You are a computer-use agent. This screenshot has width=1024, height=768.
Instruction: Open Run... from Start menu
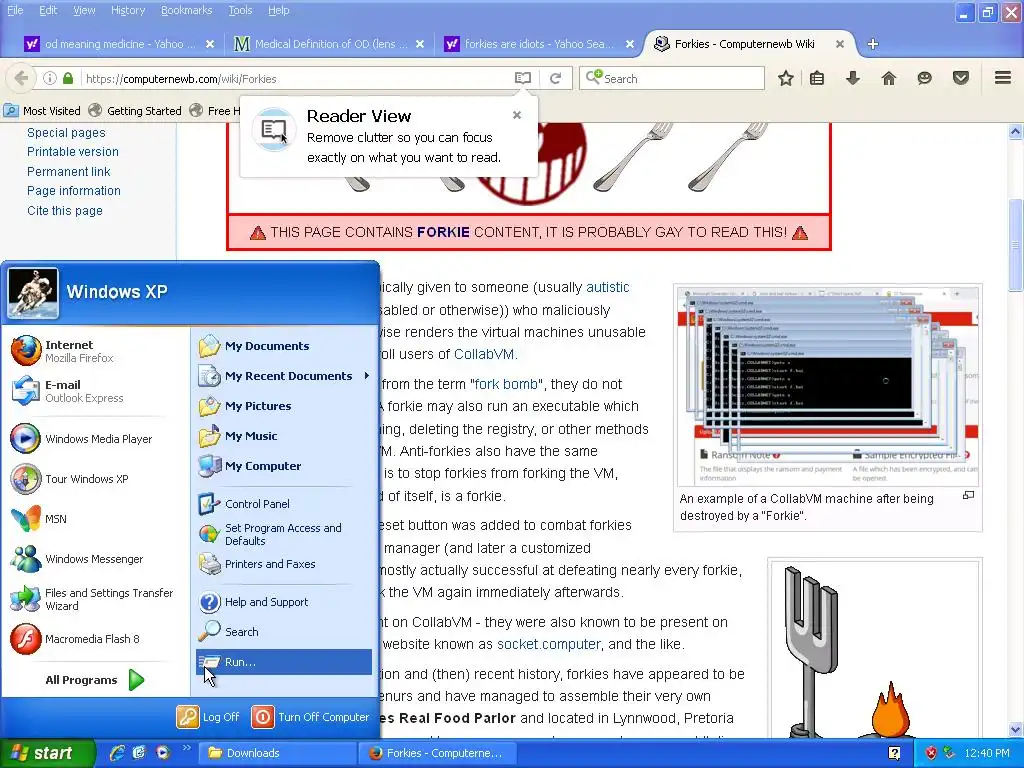point(283,662)
